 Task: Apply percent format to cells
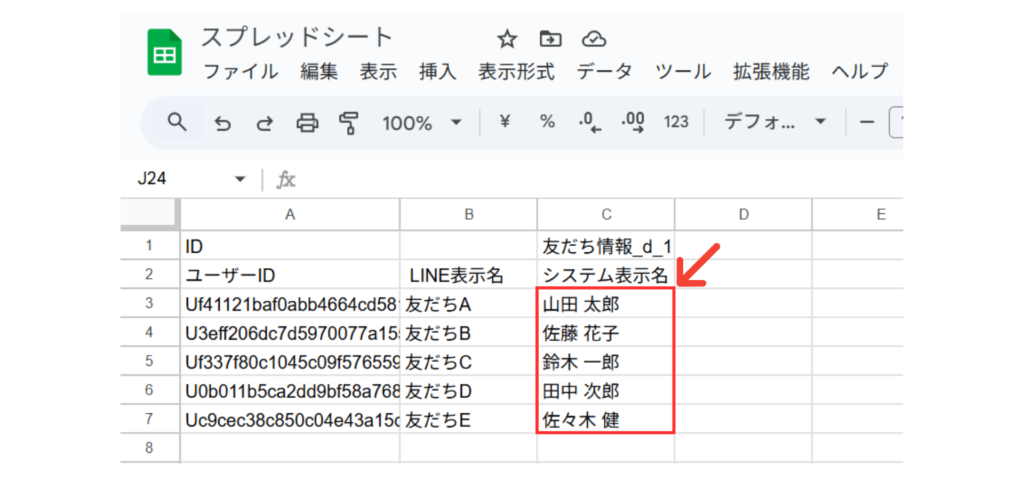(547, 122)
